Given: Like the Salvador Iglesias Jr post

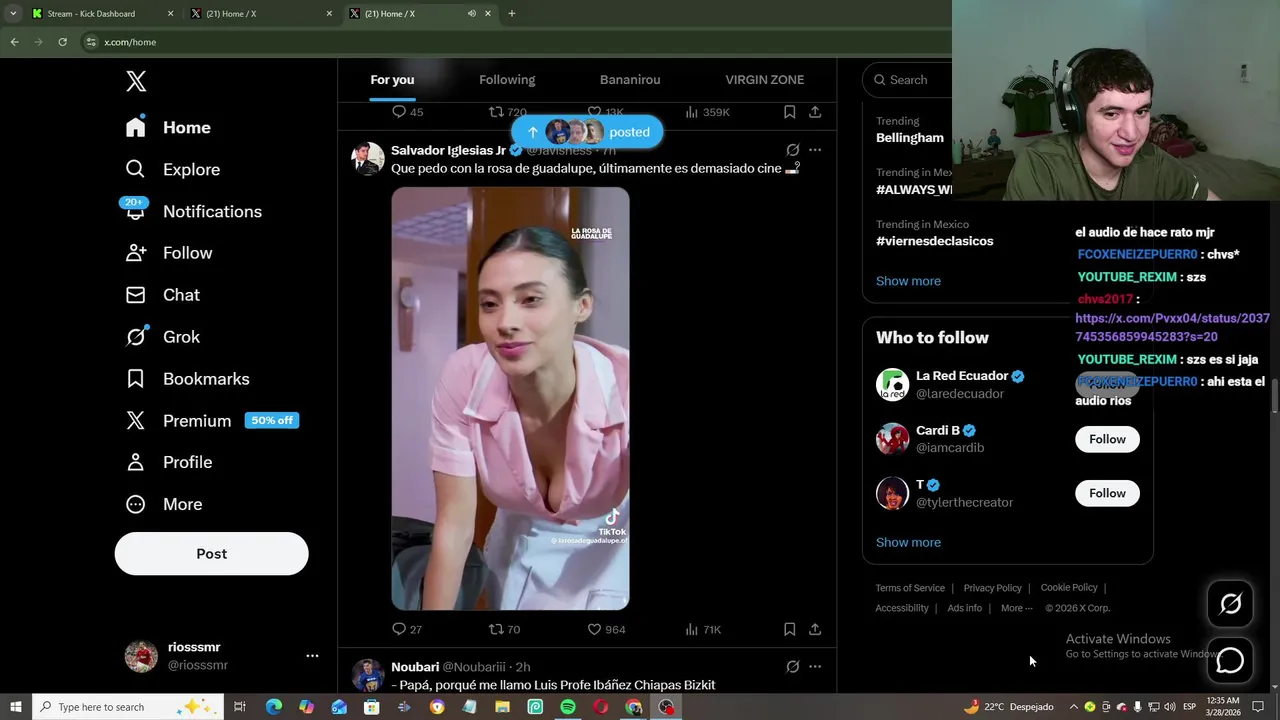Looking at the screenshot, I should (606, 629).
